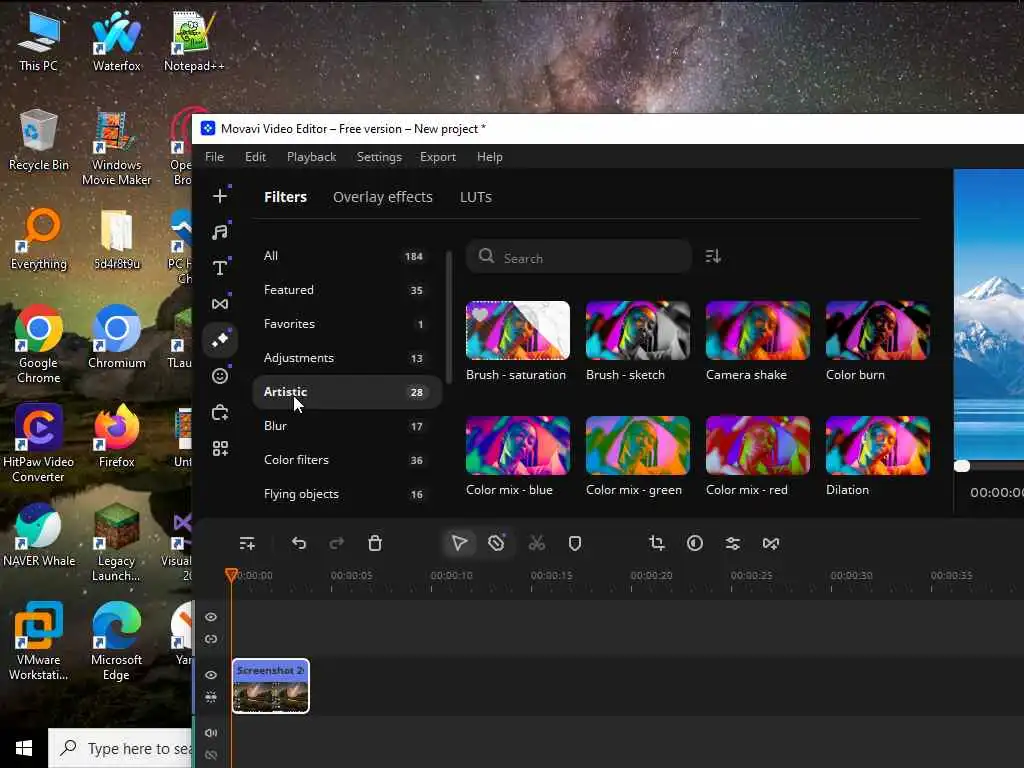Click the category list scrollbar

click(449, 318)
